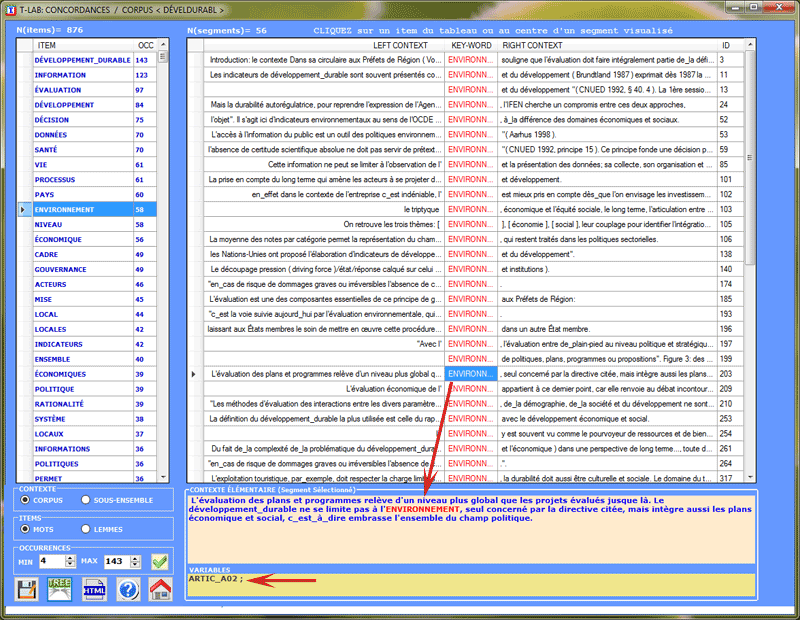Image resolution: width=800 pixels, height=620 pixels.
Task: Return to main menu with house icon
Action: 161,589
